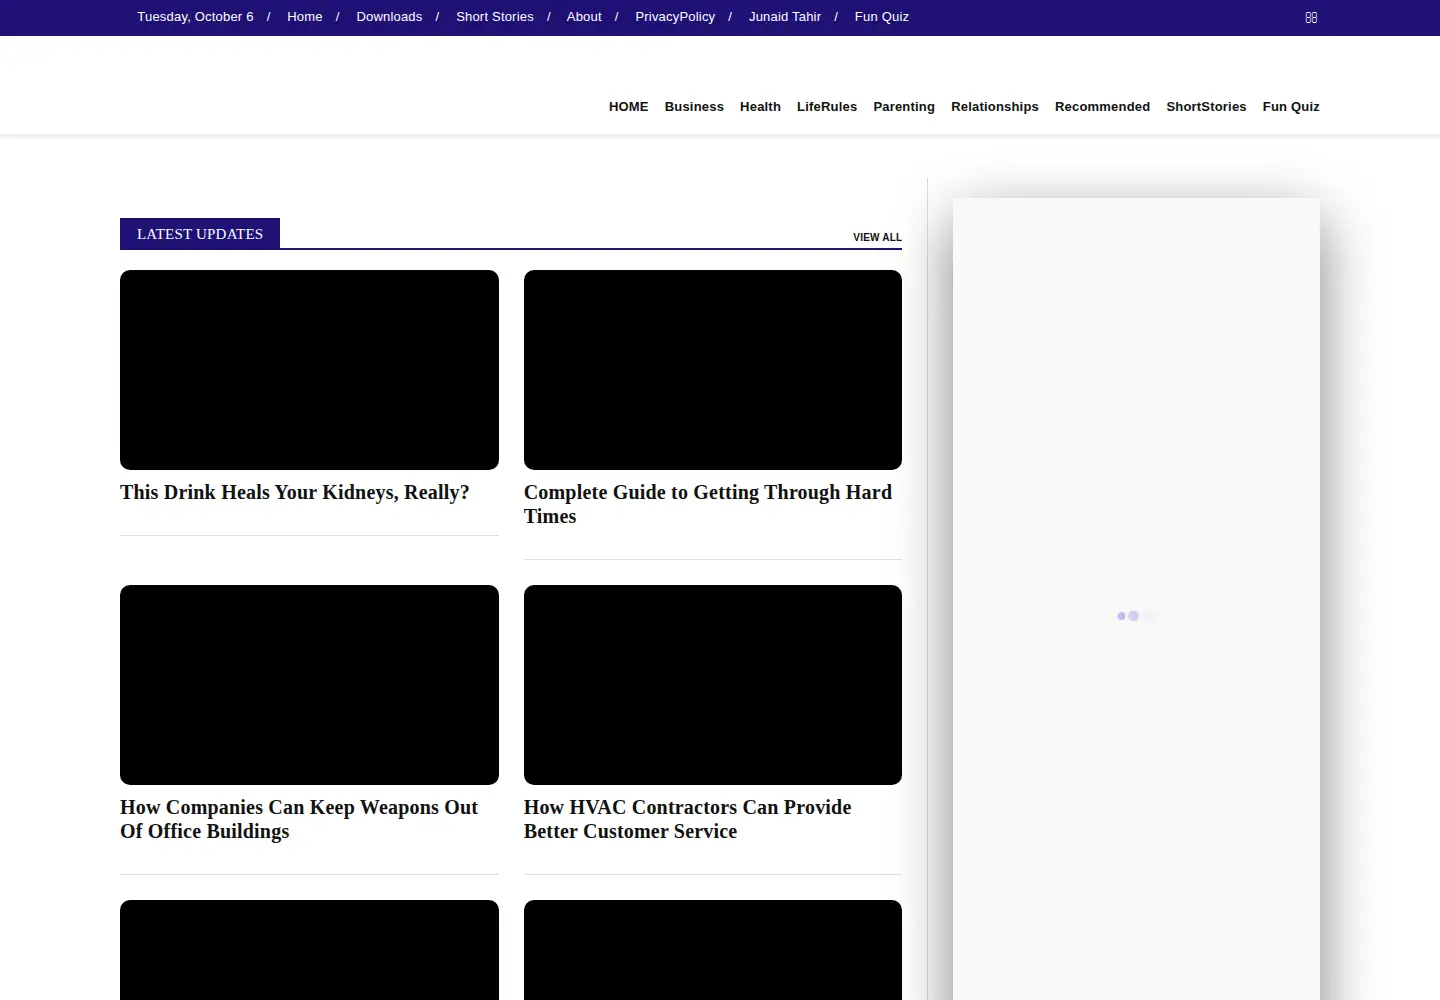
Task: Open "How Companies Can Keep Weapons Out" title
Action: 299,819
